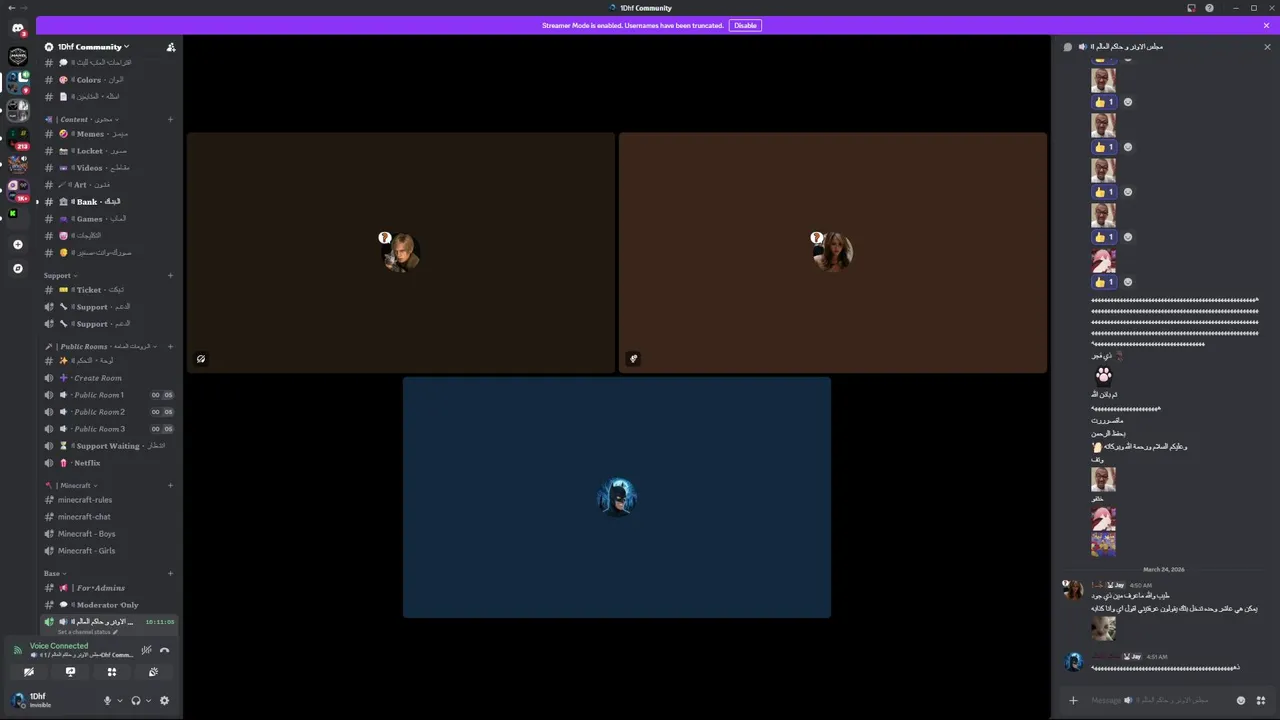Edit channel status pencil icon
Viewport: 1280px width, 720px height.
pyautogui.click(x=115, y=632)
